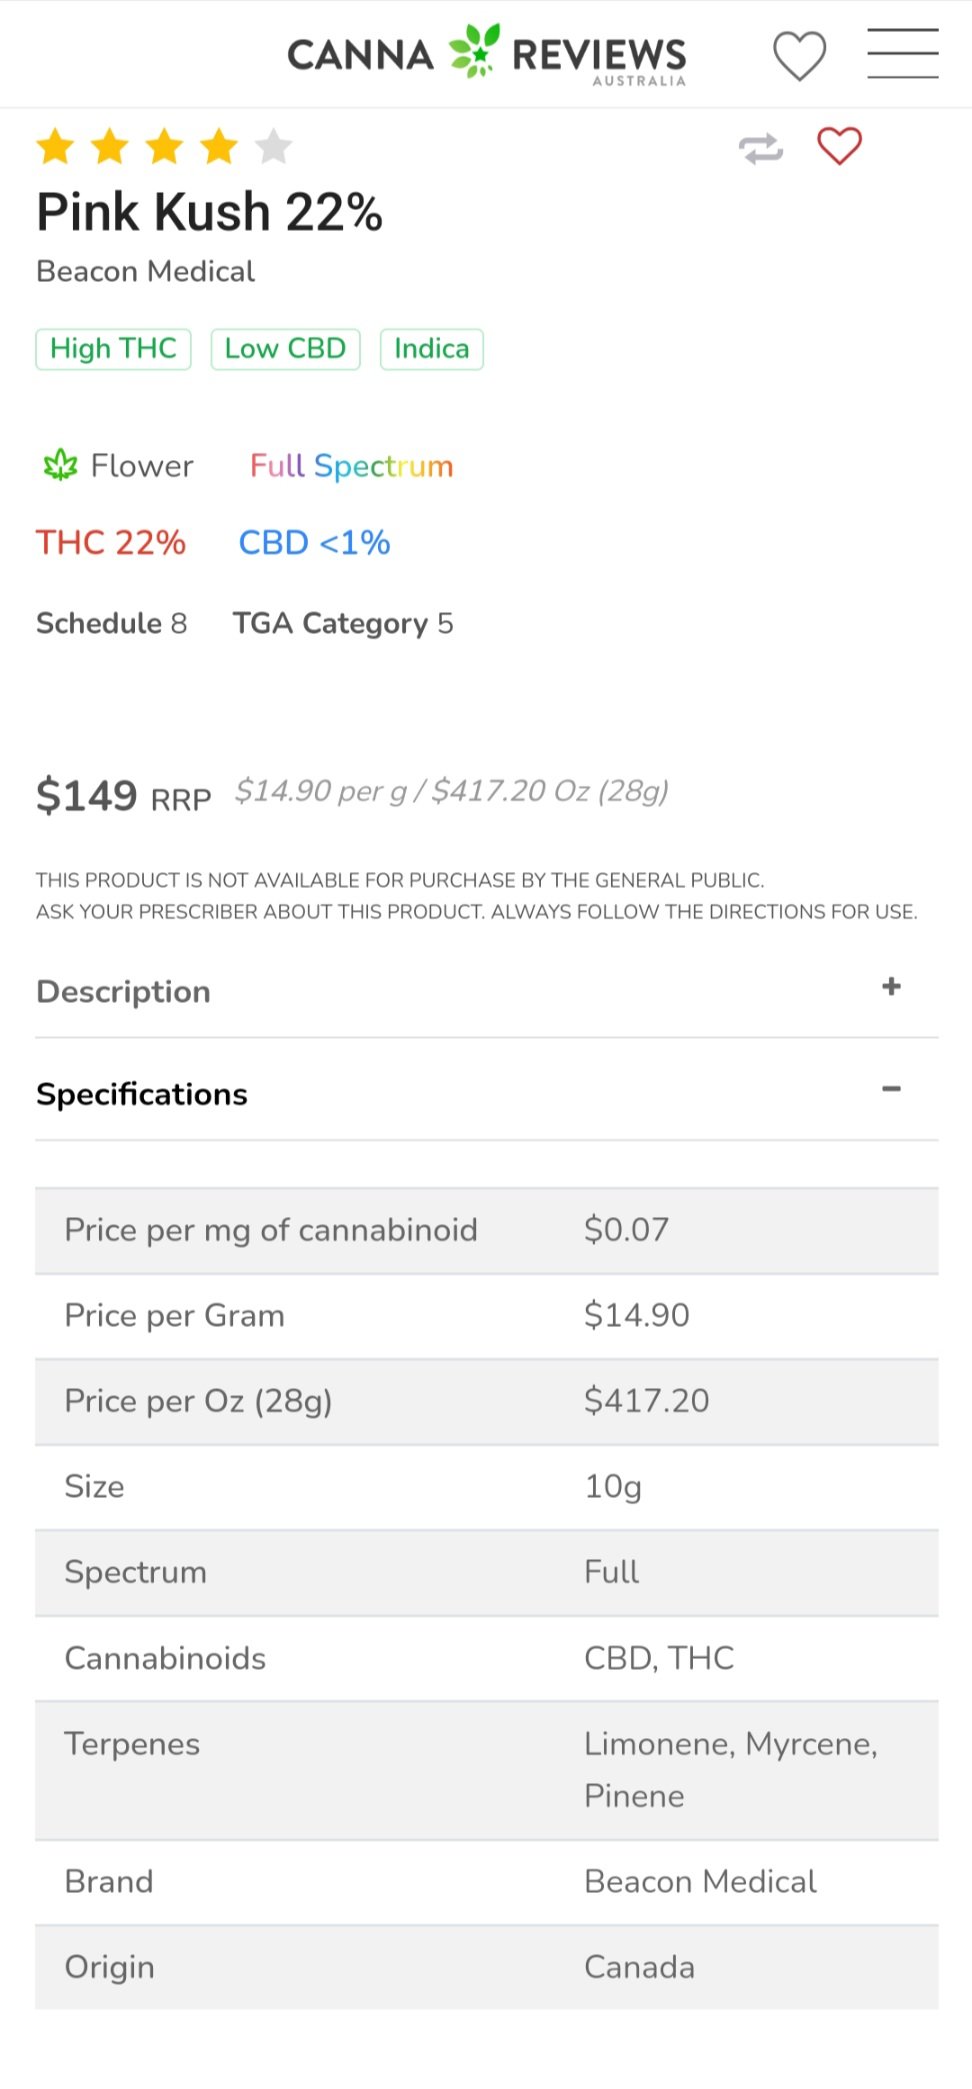Image resolution: width=972 pixels, height=2089 pixels.
Task: Click the third rating star
Action: (165, 147)
